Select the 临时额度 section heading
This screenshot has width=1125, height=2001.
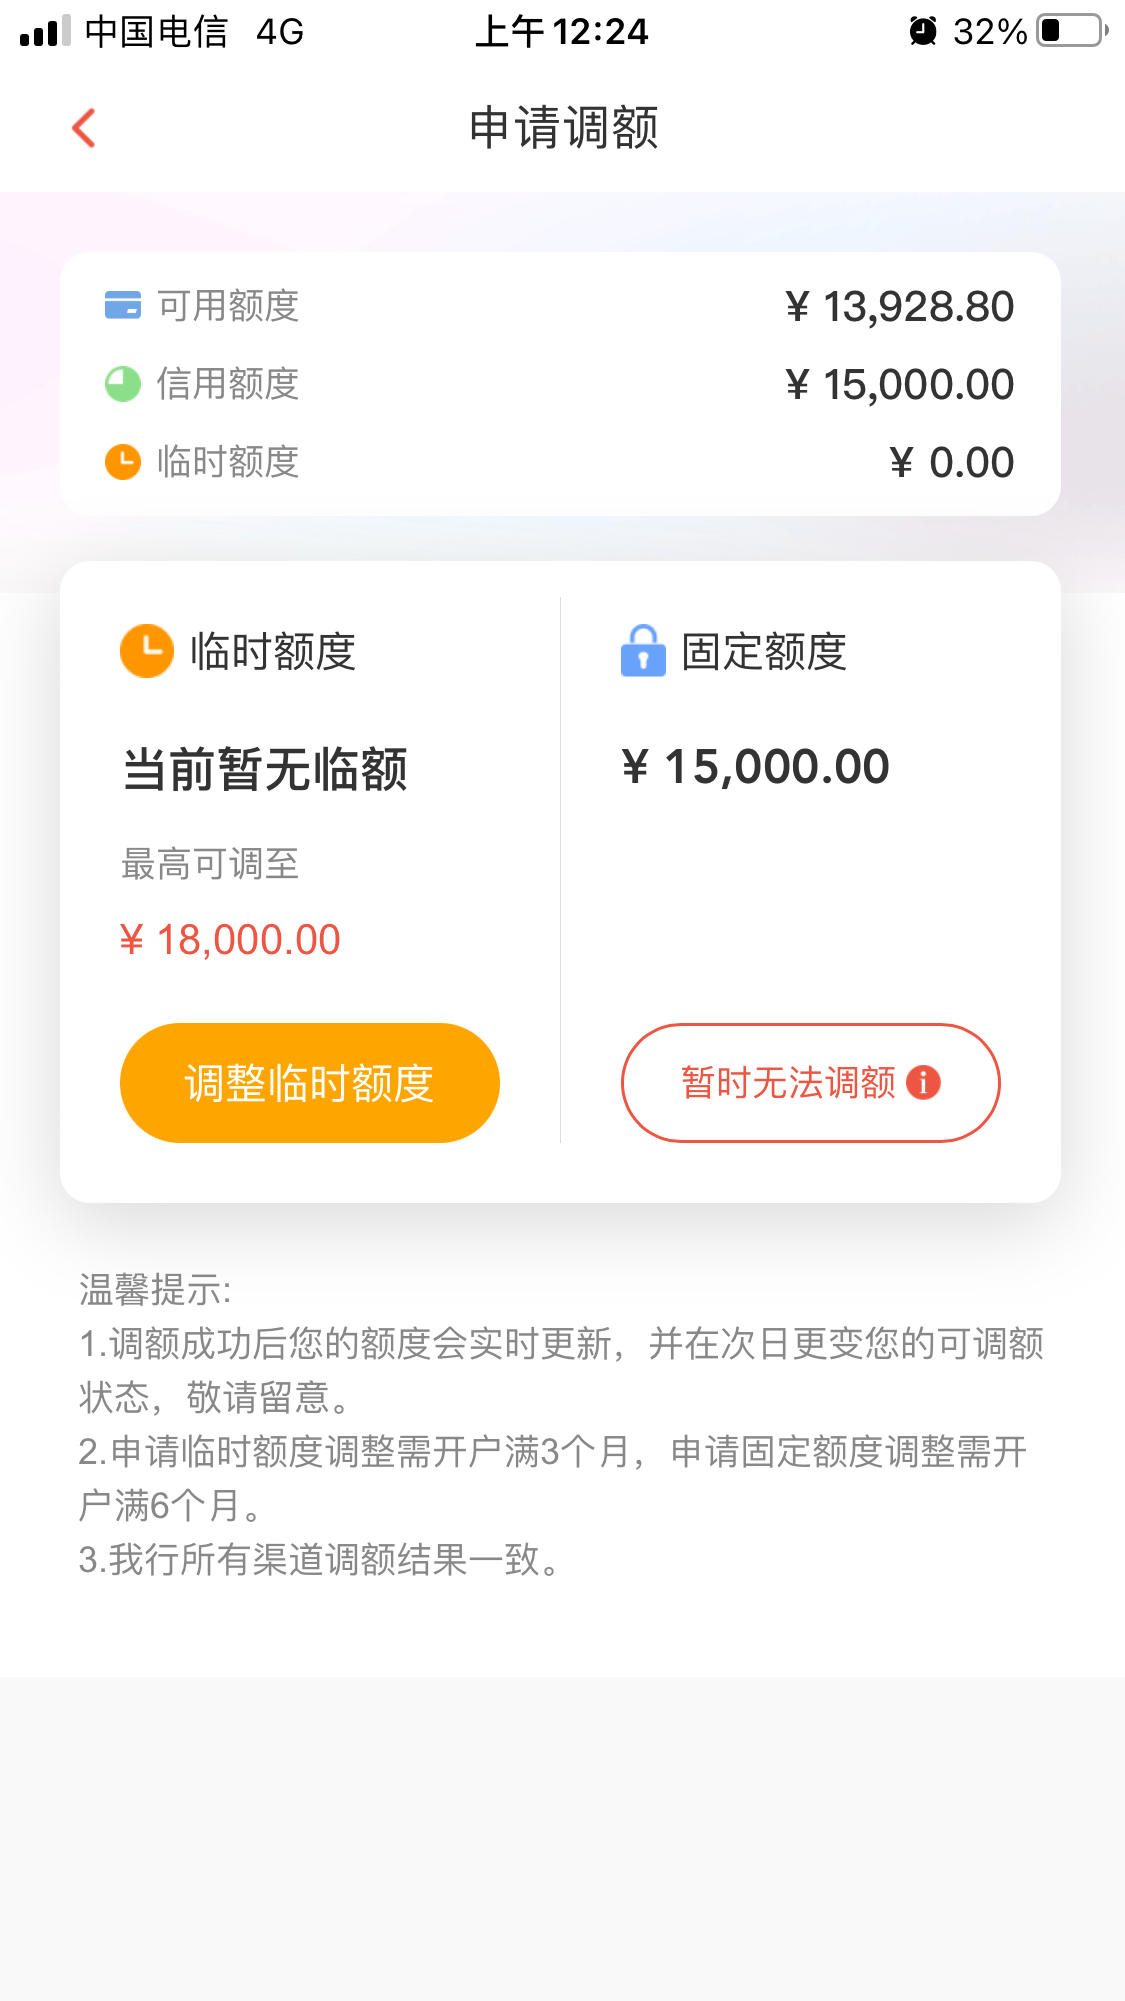tap(273, 651)
